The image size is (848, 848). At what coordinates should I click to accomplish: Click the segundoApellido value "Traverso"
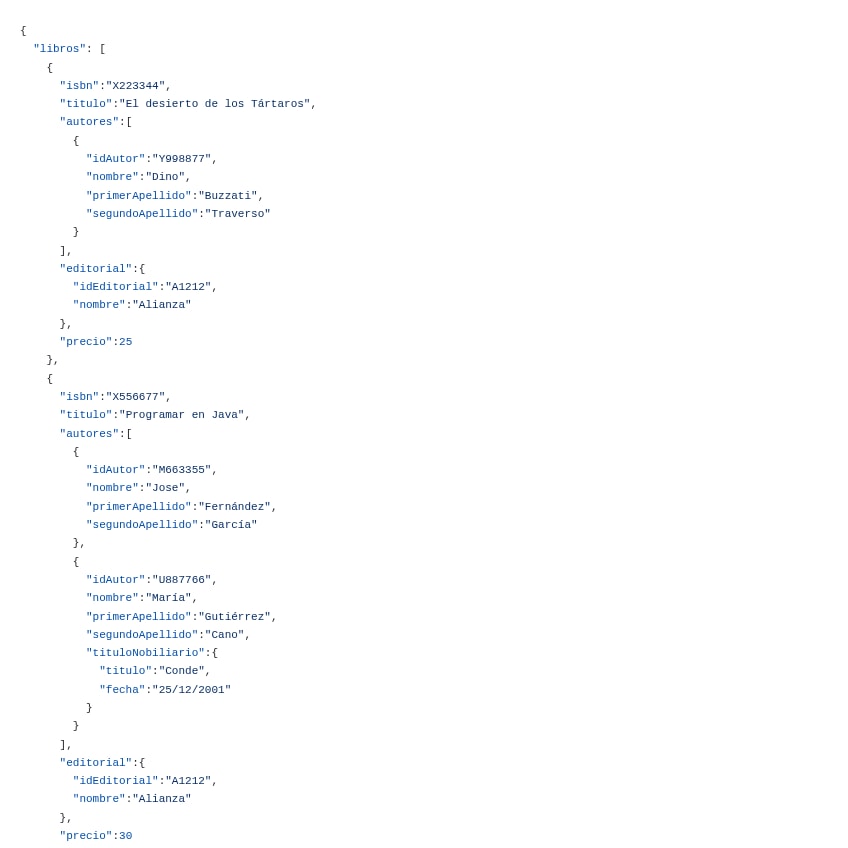click(x=237, y=214)
